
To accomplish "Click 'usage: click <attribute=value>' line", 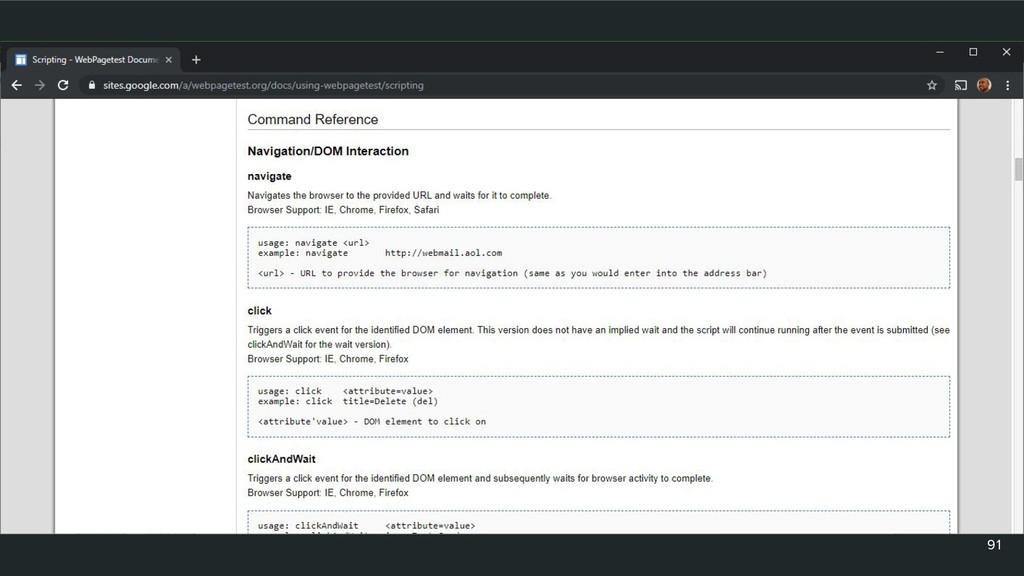I will 345,391.
